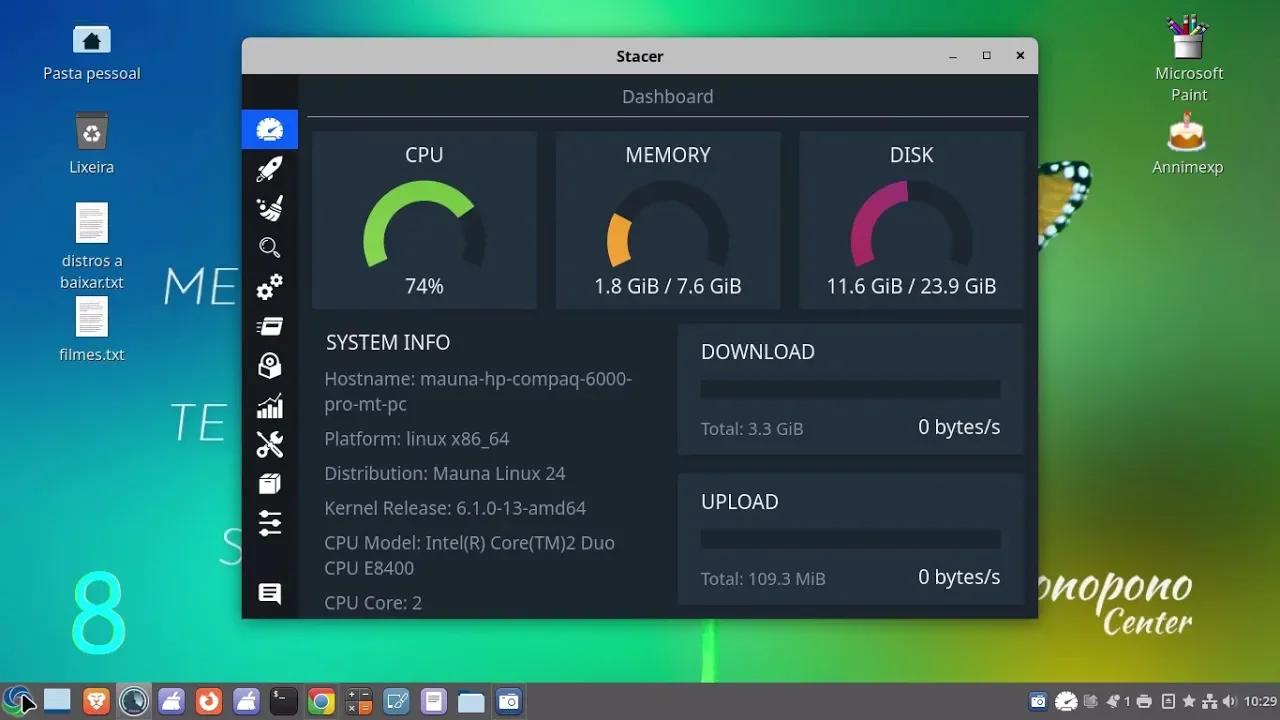
Task: Toggle the volume speaker icon in tray
Action: click(1230, 701)
